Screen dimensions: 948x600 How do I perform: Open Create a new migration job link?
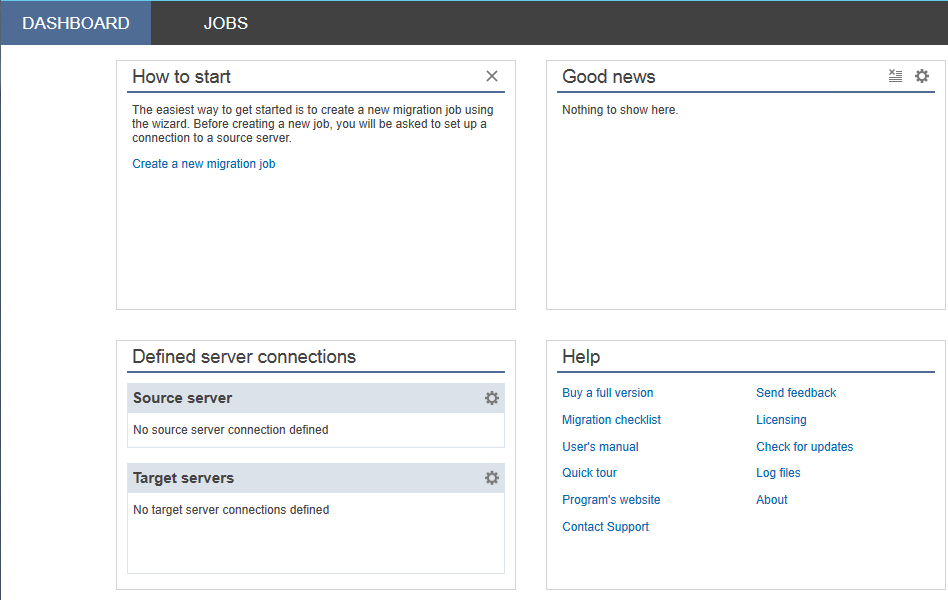[x=204, y=164]
